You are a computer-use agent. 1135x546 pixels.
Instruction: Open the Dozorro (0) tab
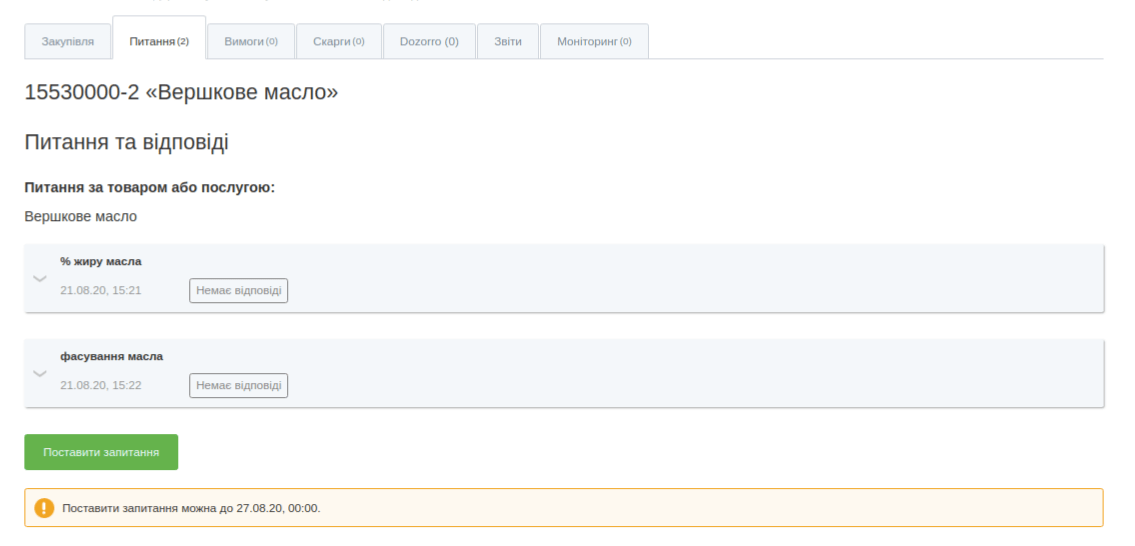[x=429, y=41]
